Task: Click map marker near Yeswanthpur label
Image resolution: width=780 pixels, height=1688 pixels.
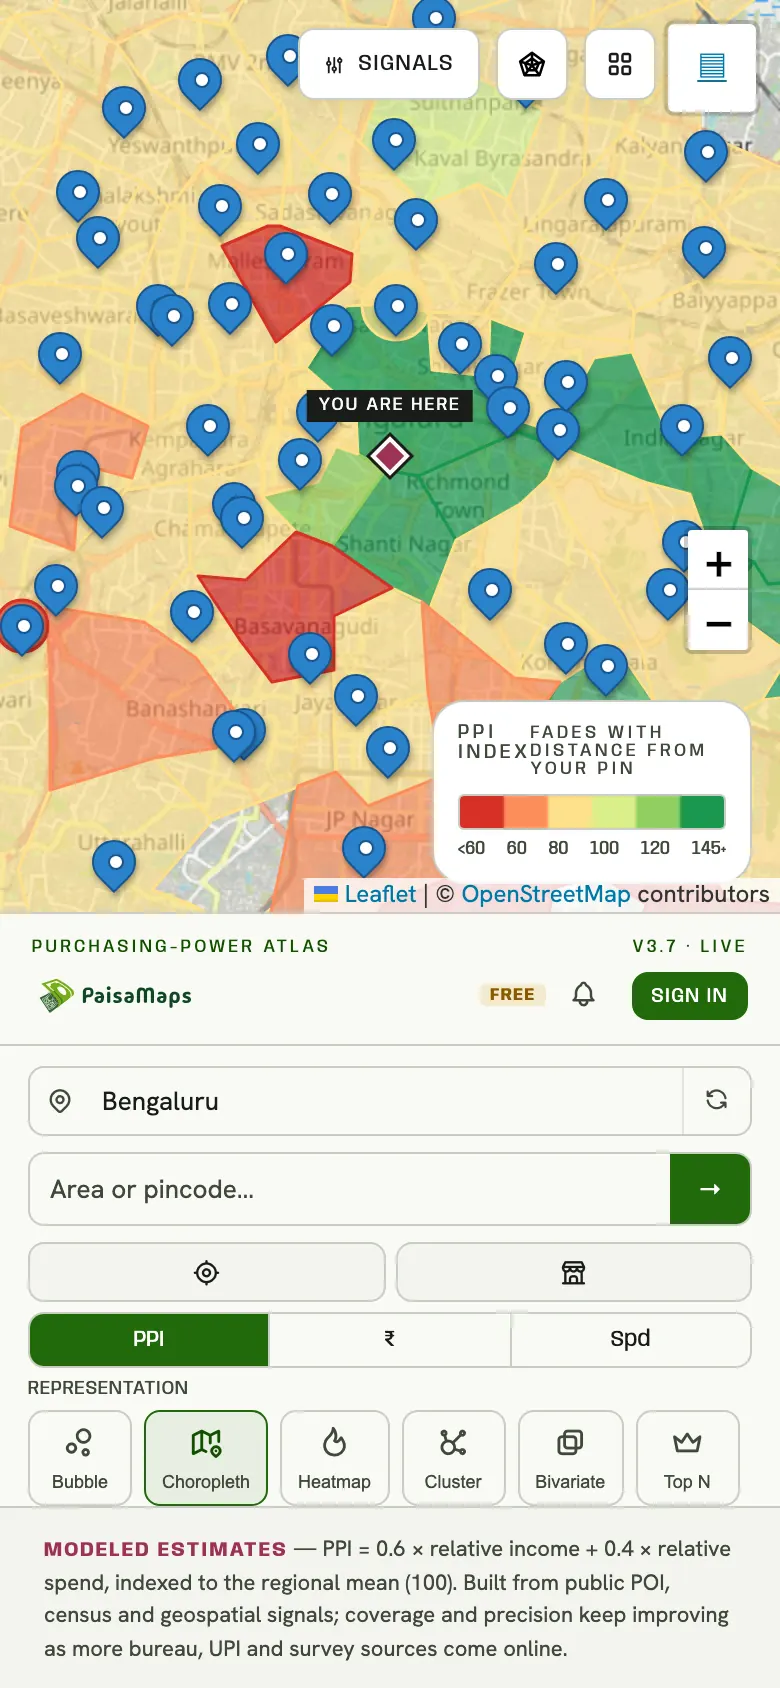Action: point(125,112)
